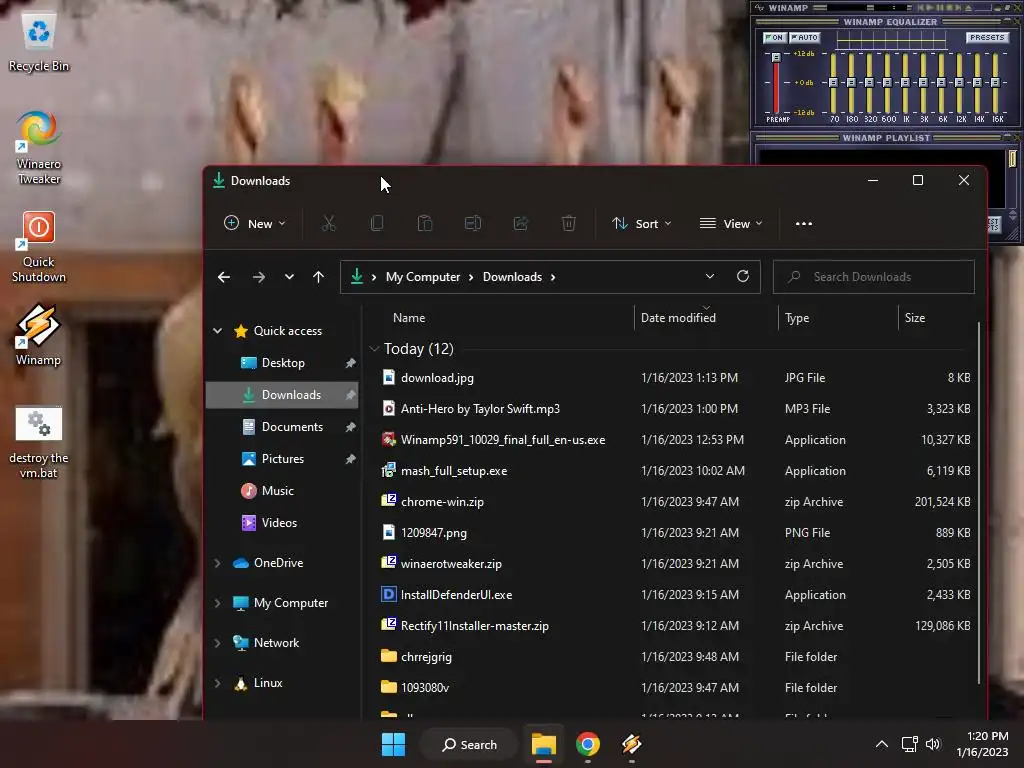
Task: Select Quick Shutdown desktop shortcut
Action: coord(39,247)
